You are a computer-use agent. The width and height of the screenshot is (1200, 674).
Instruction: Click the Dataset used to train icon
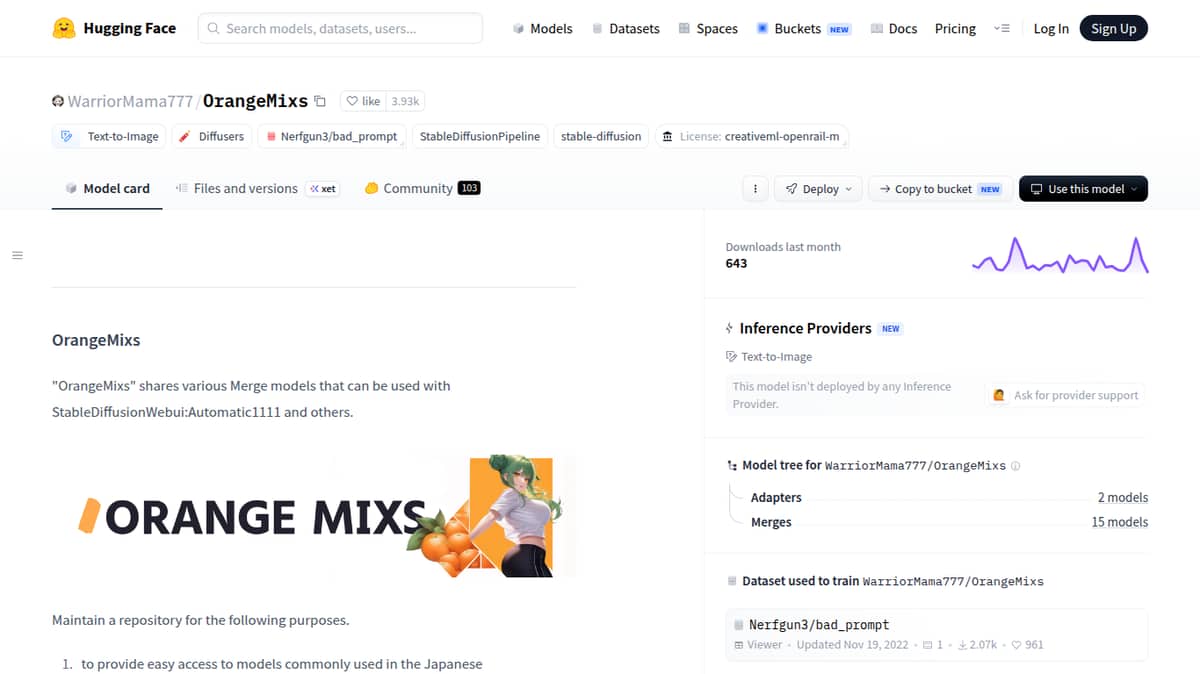click(x=732, y=581)
